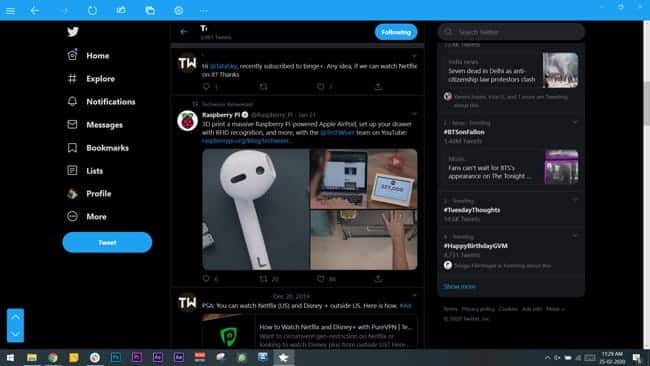Open the Delhi news story thumbnail
The width and height of the screenshot is (650, 366).
tap(560, 70)
